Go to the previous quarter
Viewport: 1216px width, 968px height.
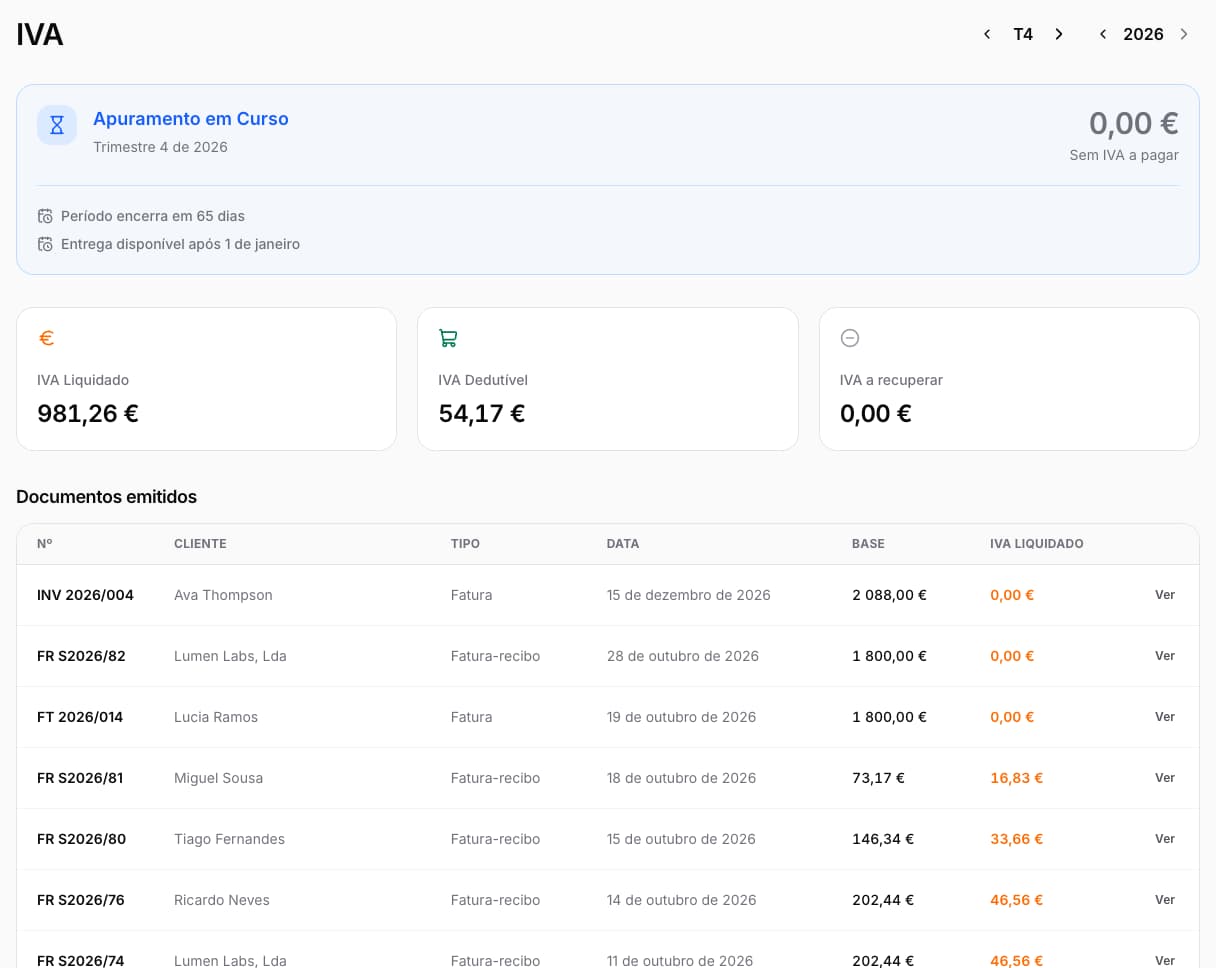987,34
